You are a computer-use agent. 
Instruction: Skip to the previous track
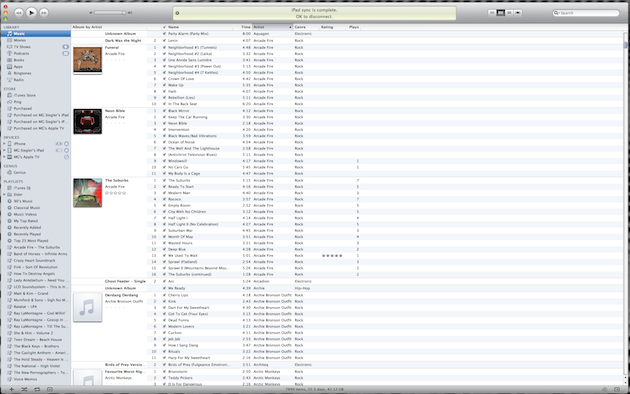pos(19,13)
